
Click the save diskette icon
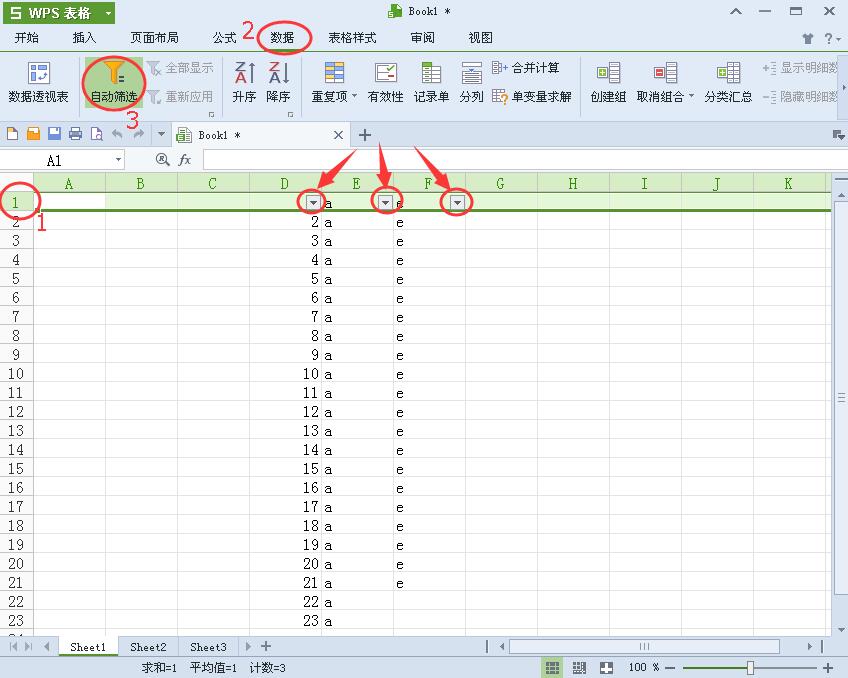55,134
